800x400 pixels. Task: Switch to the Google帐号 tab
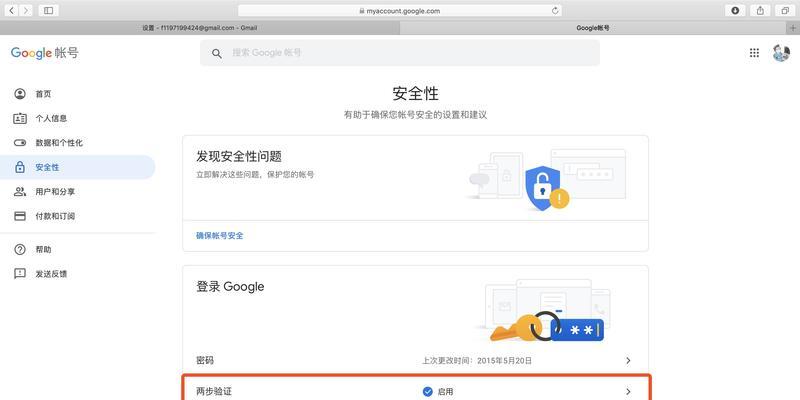coord(593,28)
